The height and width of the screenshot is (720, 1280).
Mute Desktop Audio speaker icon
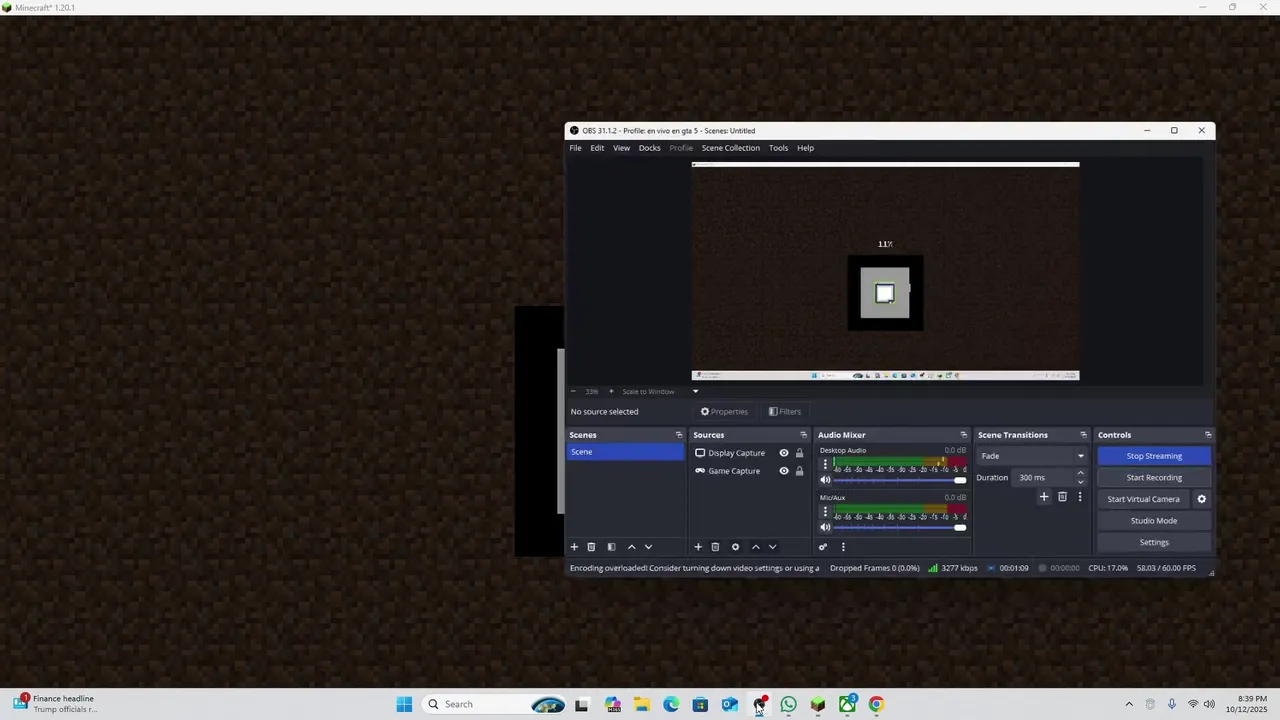pos(825,480)
